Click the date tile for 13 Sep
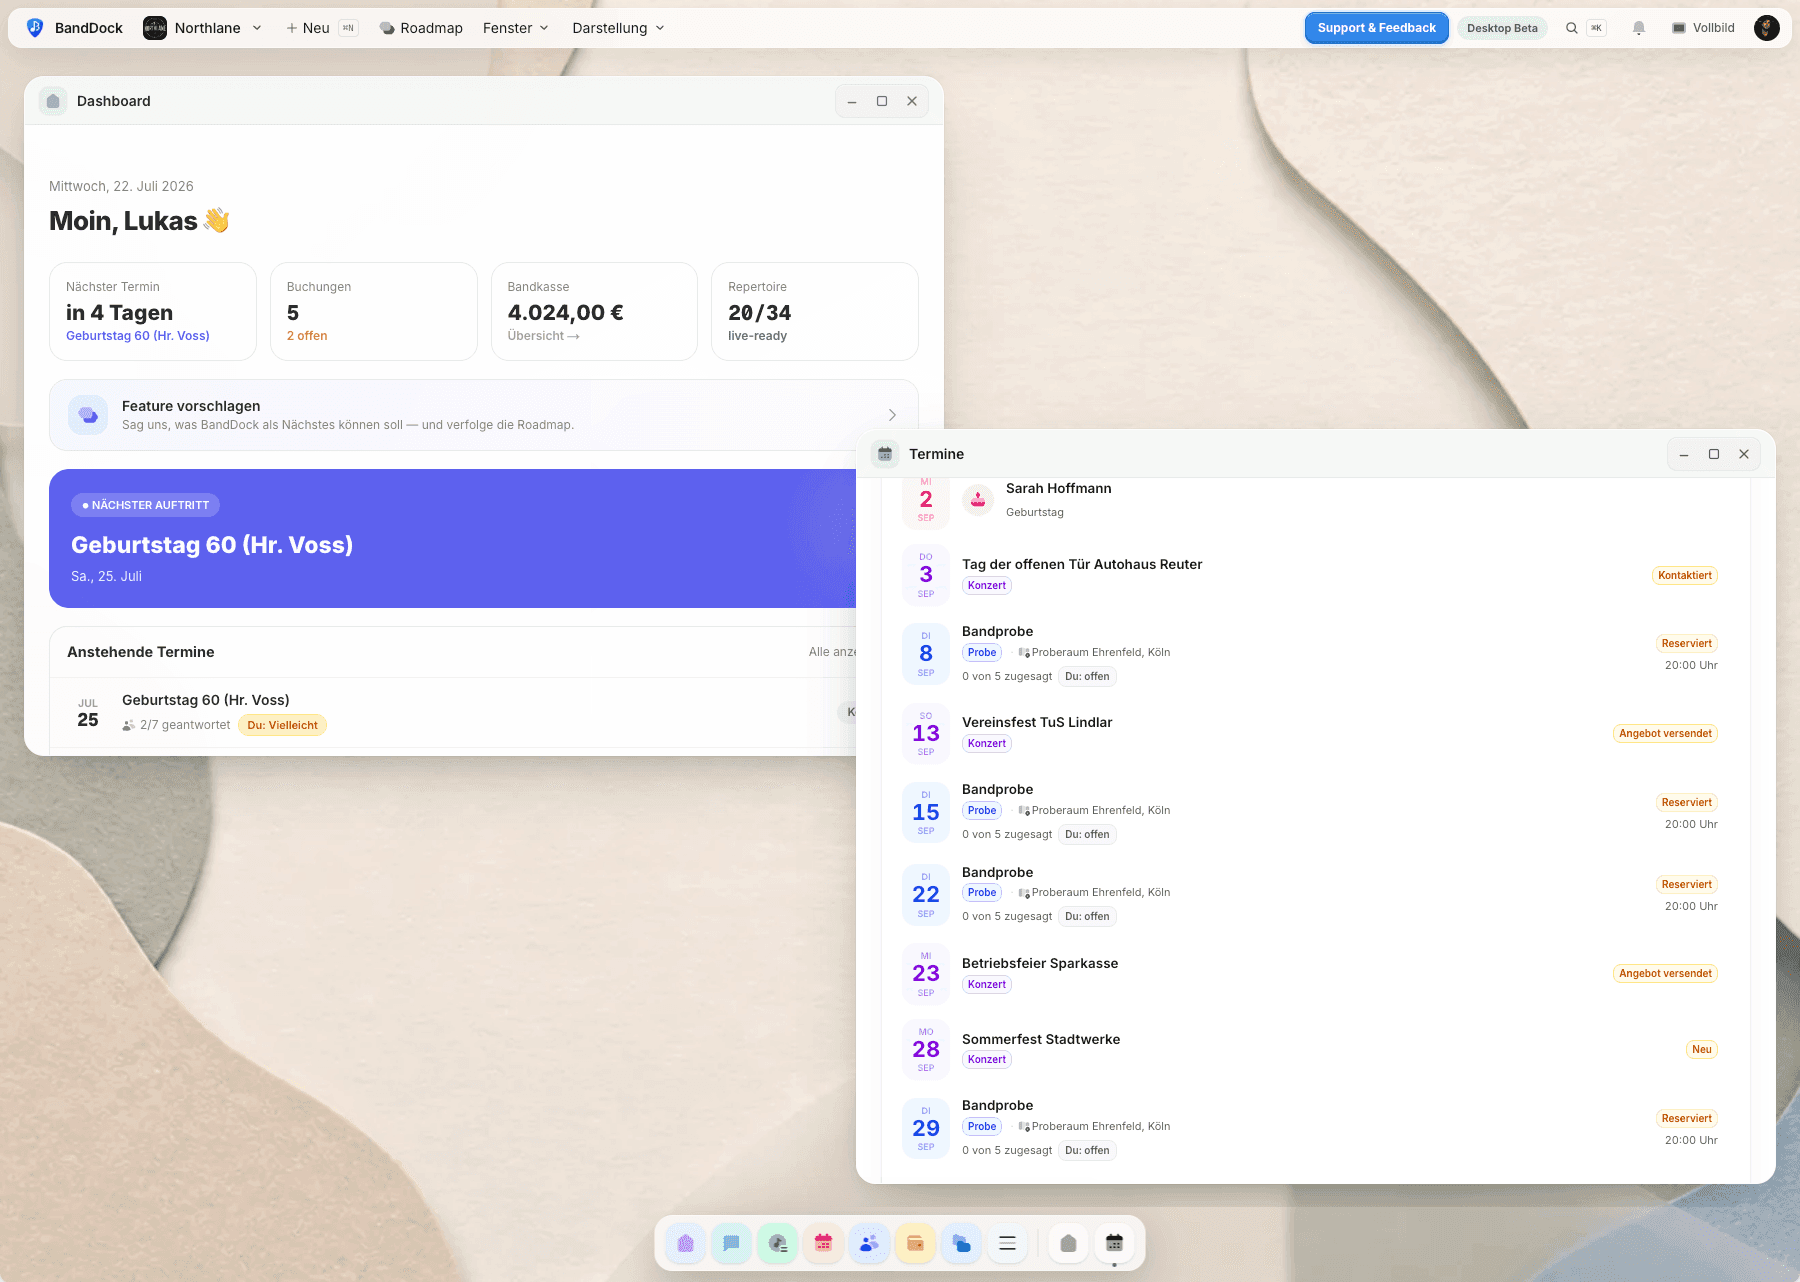The image size is (1800, 1282). coord(926,734)
